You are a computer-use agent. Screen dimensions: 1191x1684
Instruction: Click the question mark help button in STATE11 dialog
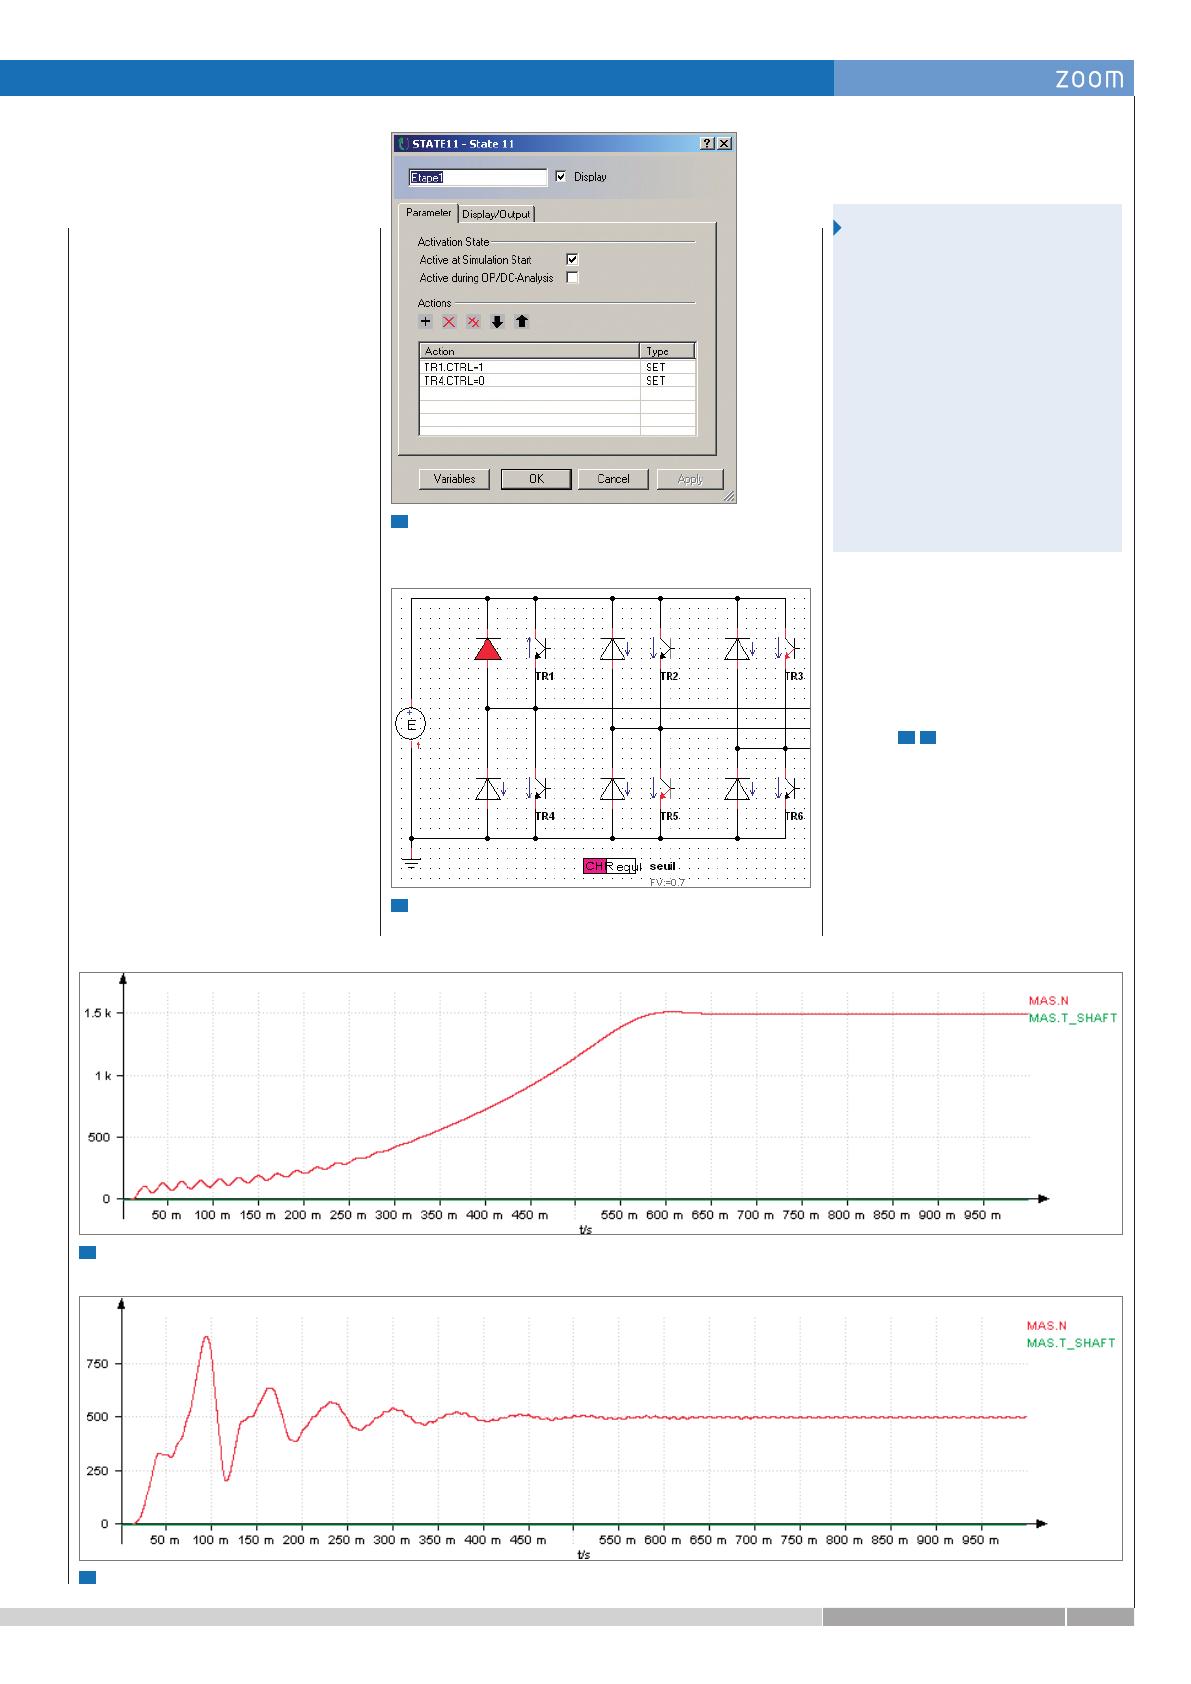pyautogui.click(x=708, y=144)
